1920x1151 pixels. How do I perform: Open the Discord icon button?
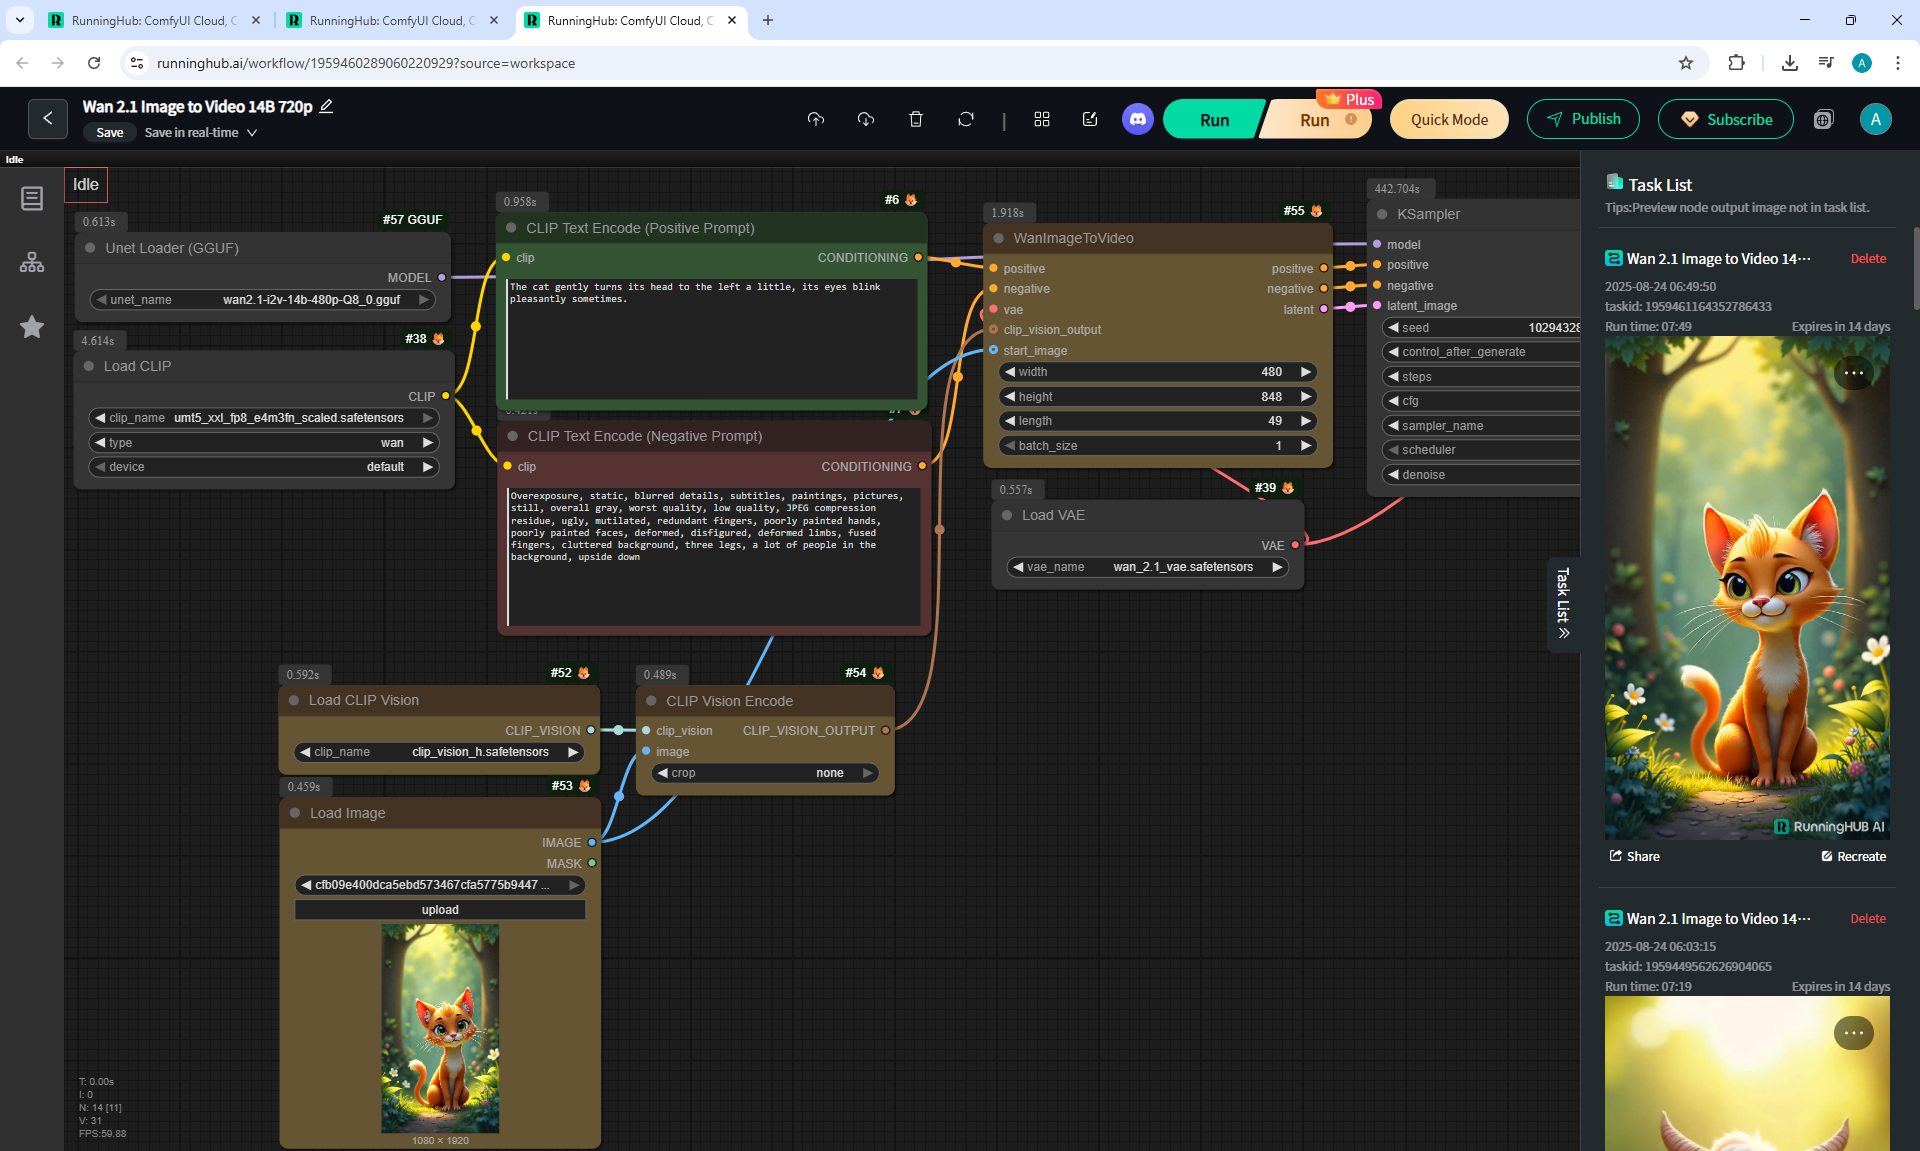pyautogui.click(x=1137, y=119)
